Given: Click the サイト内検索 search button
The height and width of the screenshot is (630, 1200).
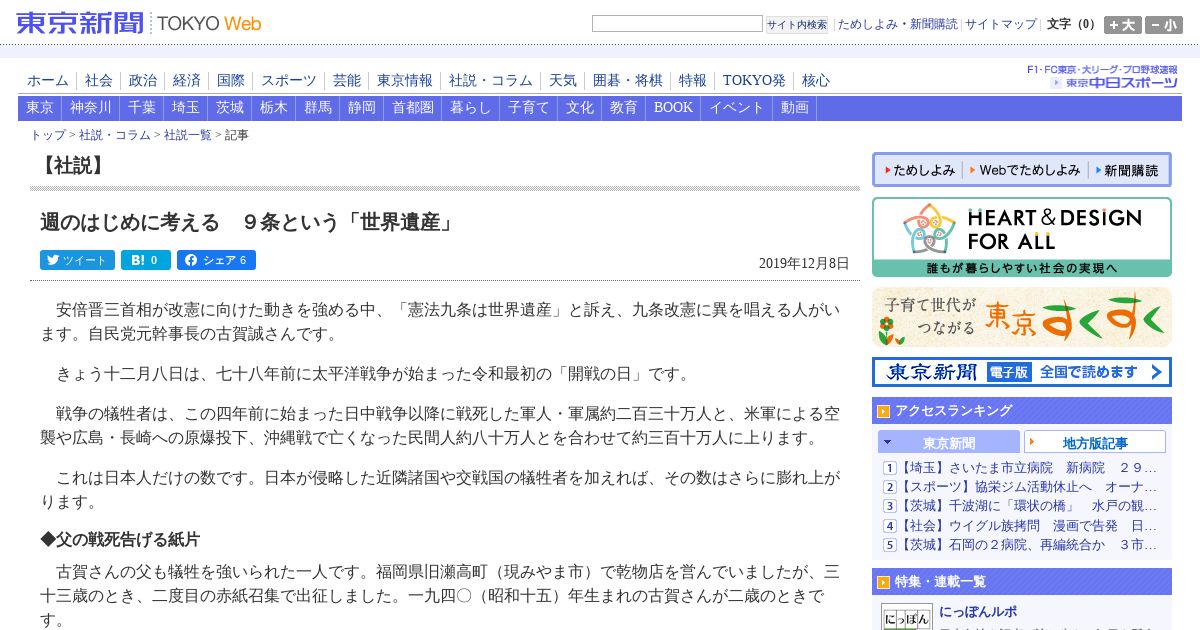Looking at the screenshot, I should [797, 25].
